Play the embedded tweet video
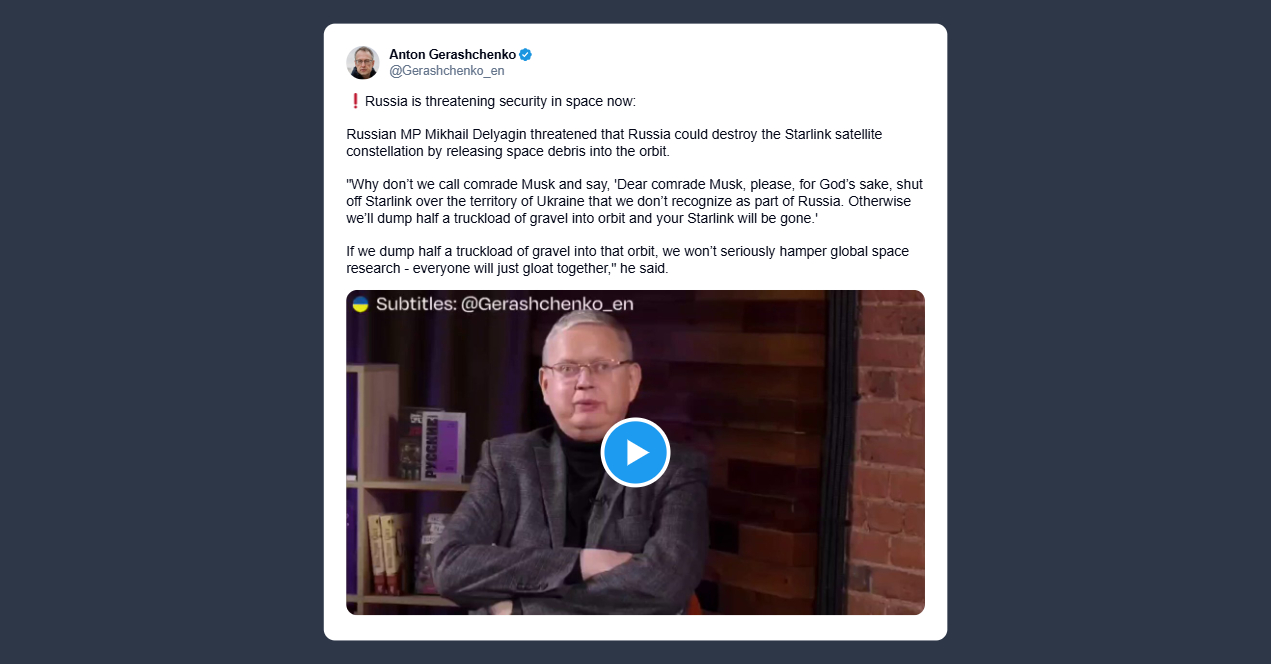This screenshot has width=1271, height=664. pyautogui.click(x=635, y=452)
